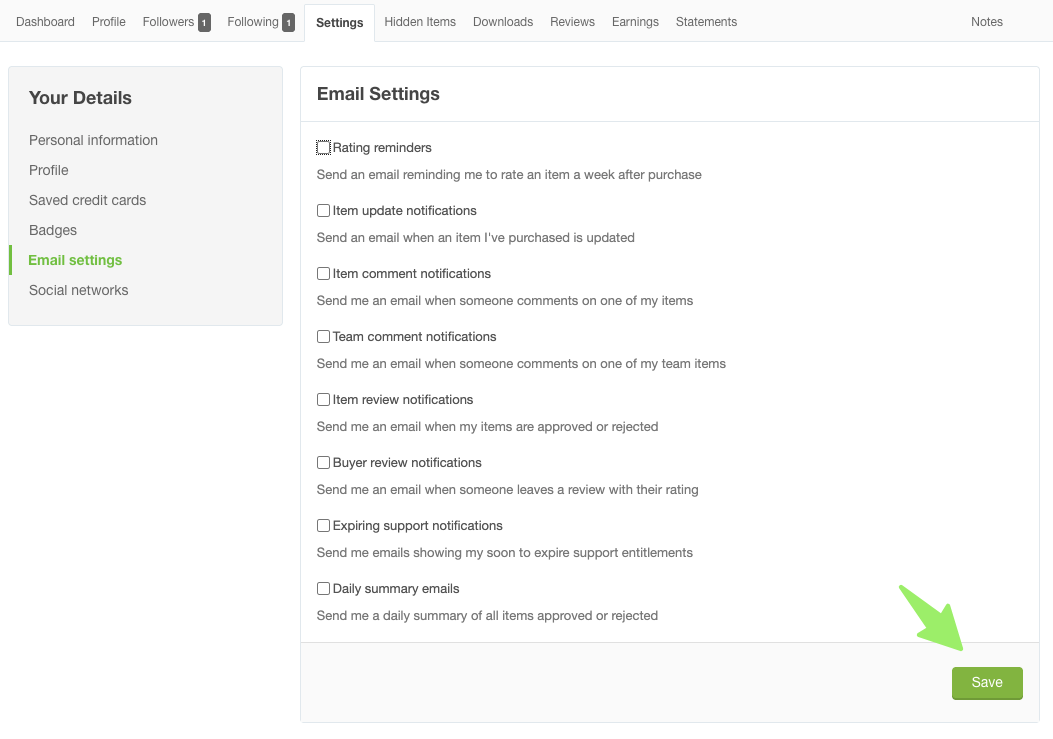Check your Followers list
1053x739 pixels.
tap(169, 21)
